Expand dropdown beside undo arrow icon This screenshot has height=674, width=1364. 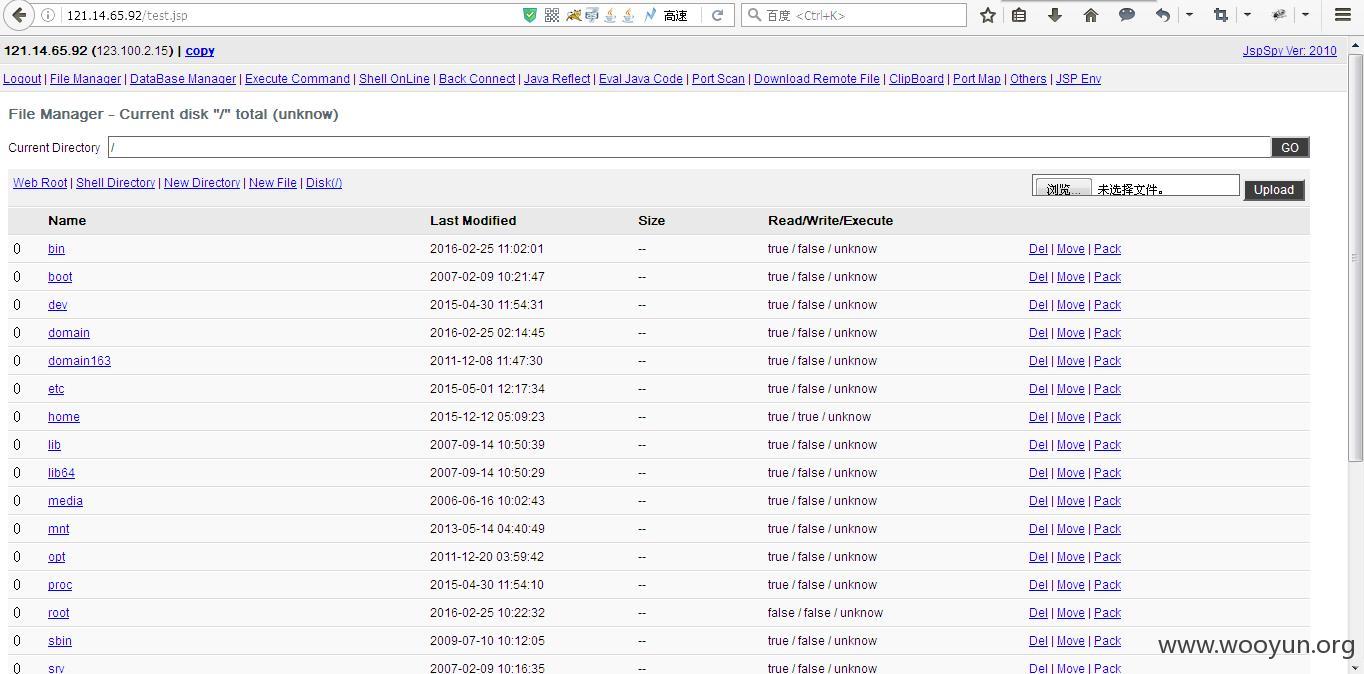(x=1189, y=15)
